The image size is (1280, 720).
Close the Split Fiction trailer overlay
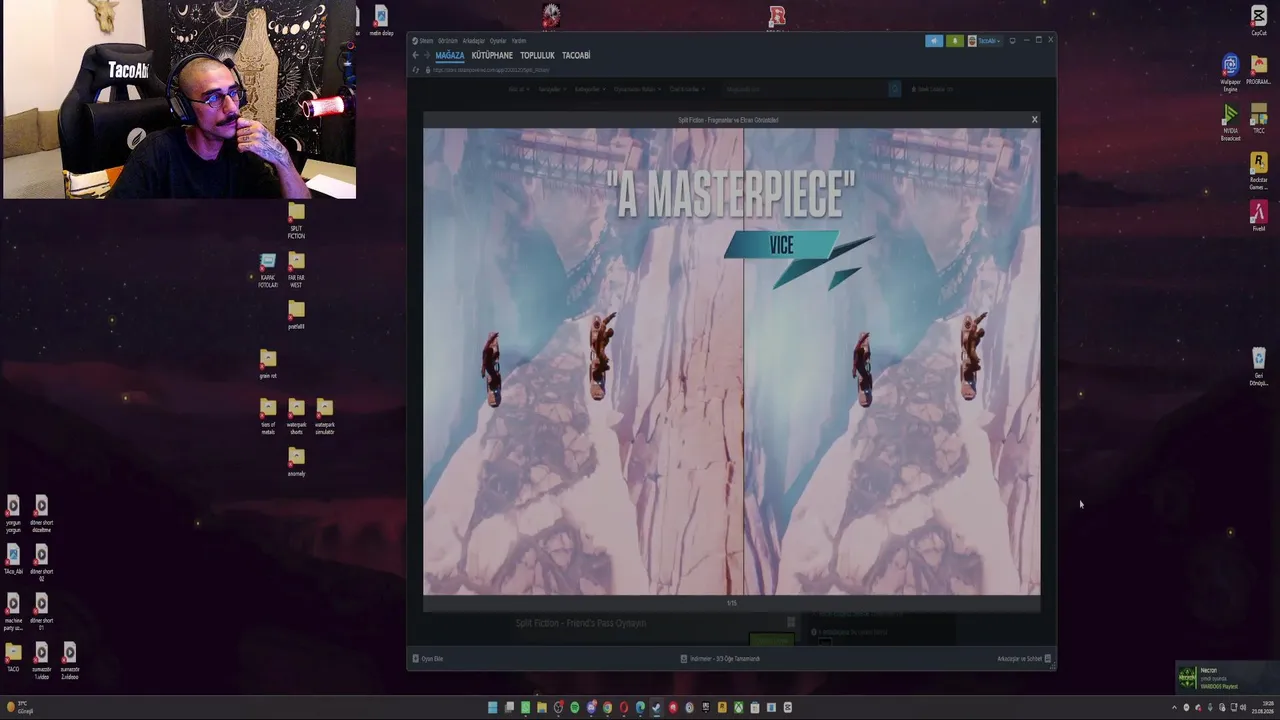coord(1034,120)
